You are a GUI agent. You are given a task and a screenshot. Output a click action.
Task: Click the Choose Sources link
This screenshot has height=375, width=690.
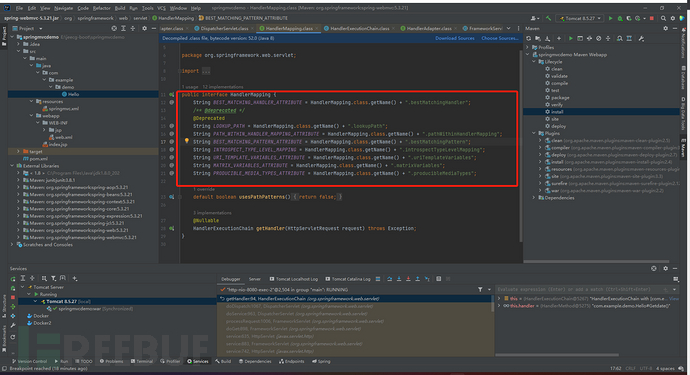pyautogui.click(x=499, y=38)
